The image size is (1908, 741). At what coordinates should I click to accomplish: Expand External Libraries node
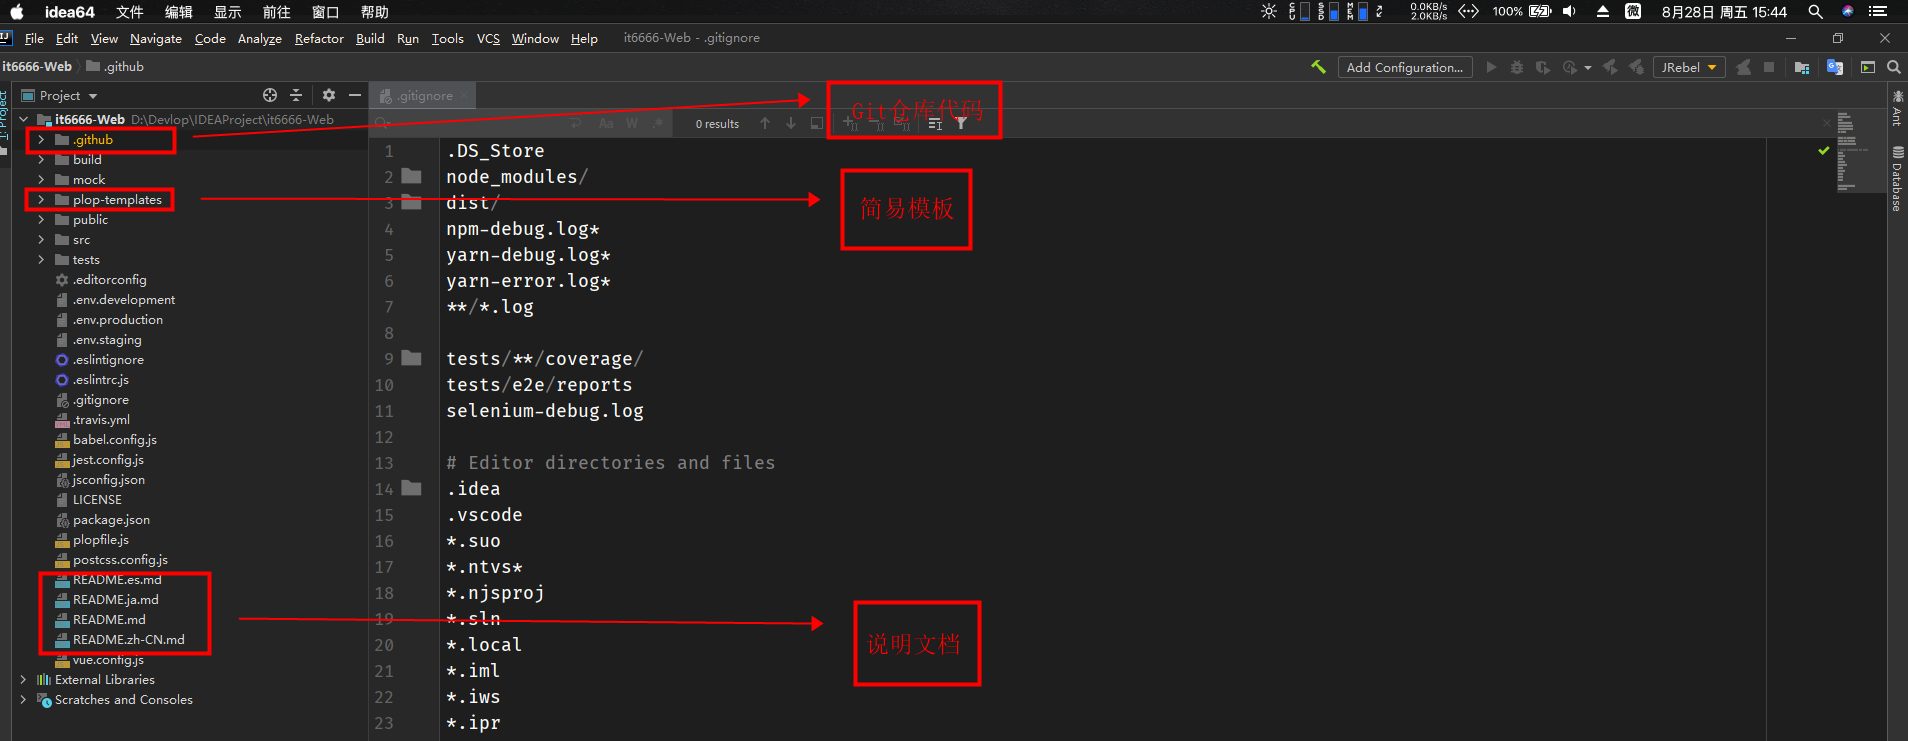coord(23,680)
